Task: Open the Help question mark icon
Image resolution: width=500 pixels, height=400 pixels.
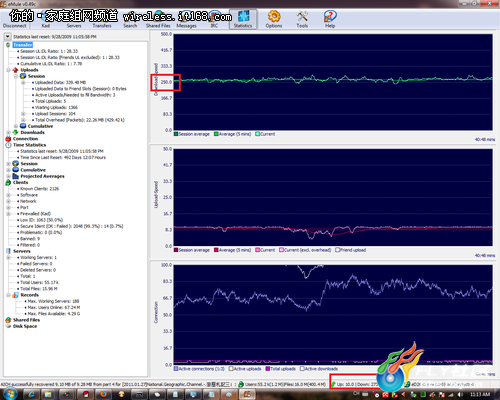Action: click(330, 16)
